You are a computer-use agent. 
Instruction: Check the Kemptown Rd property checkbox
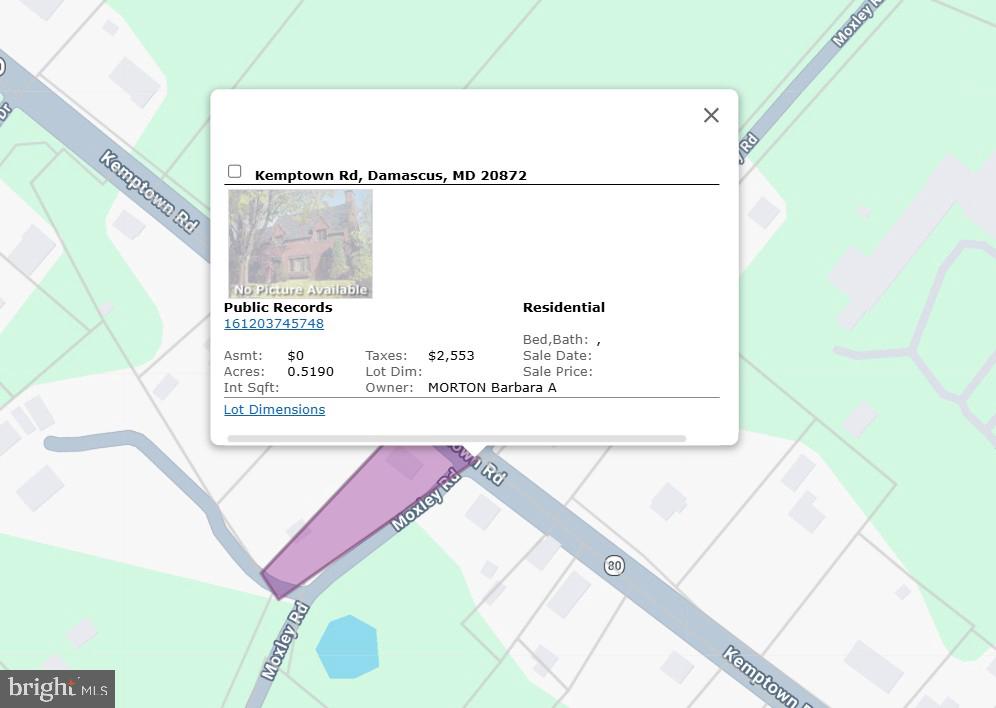click(x=234, y=171)
